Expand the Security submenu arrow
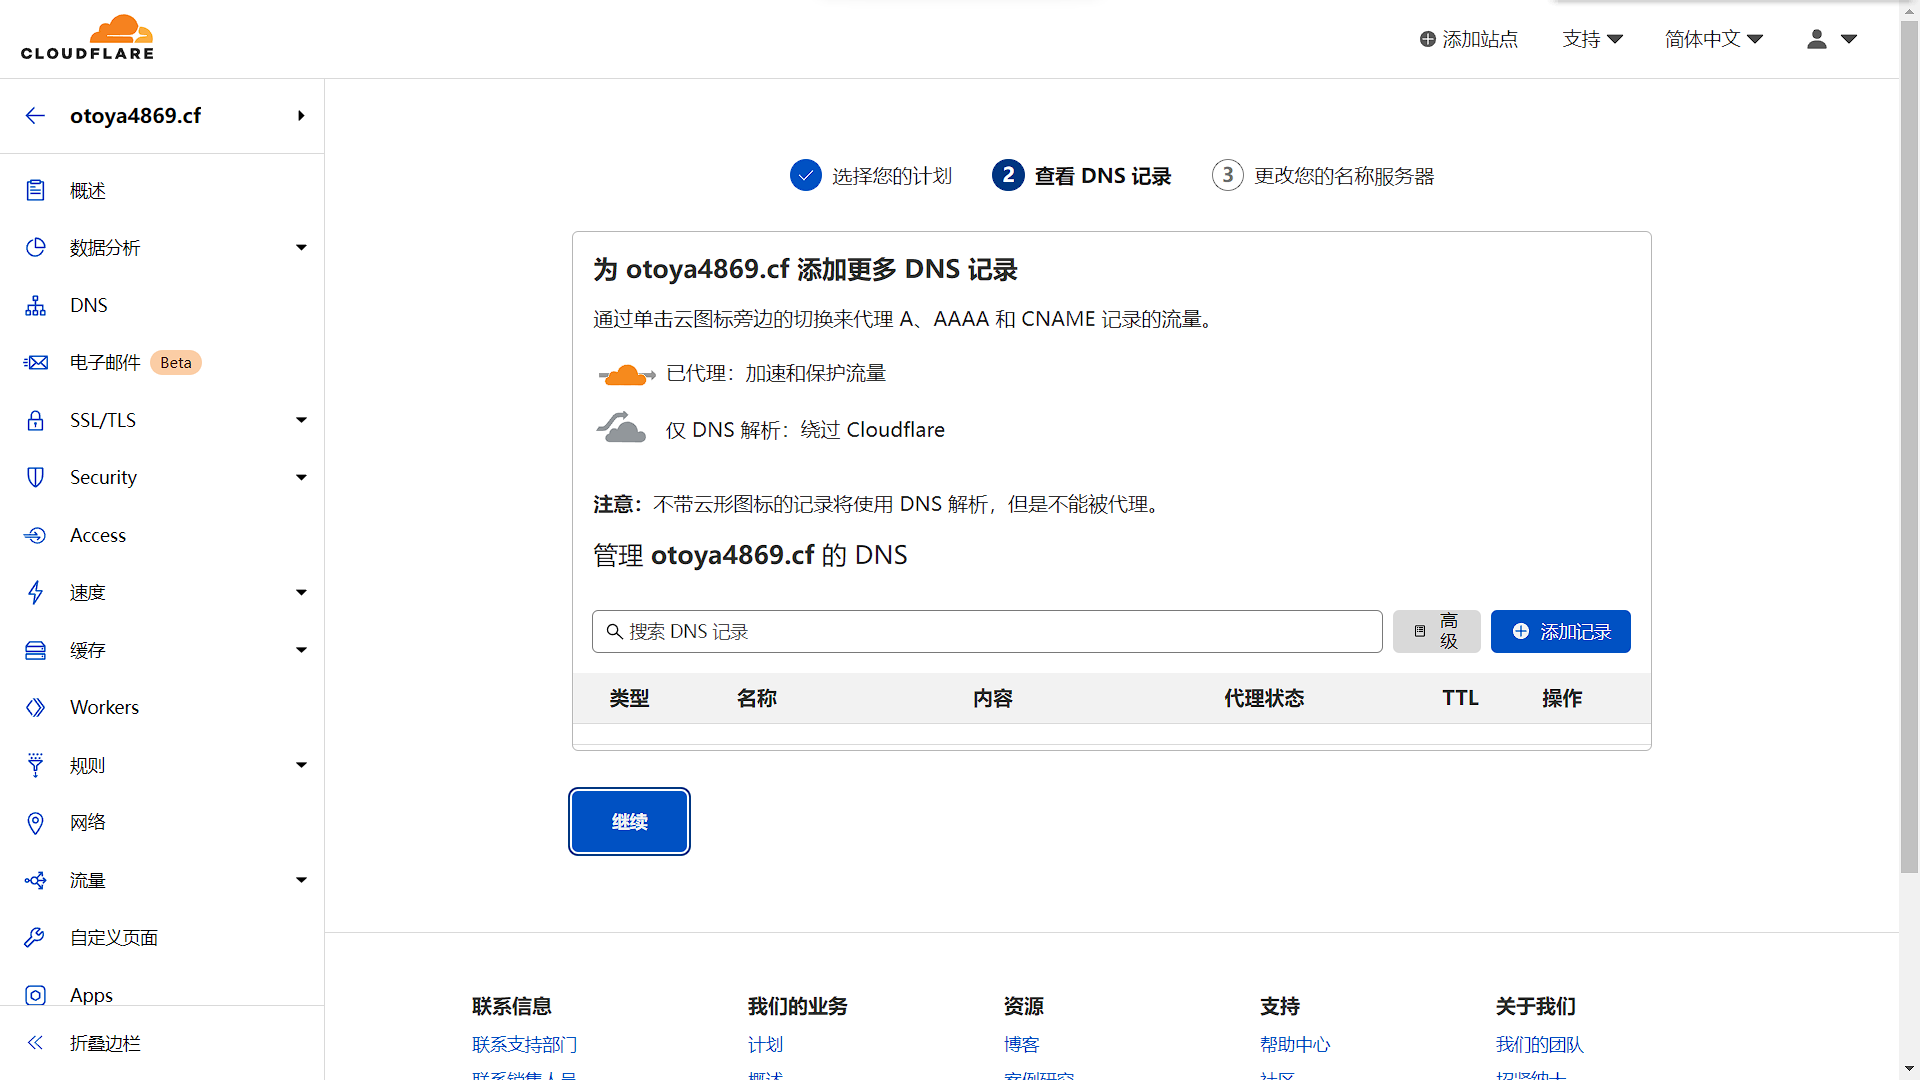1920x1080 pixels. [x=301, y=477]
